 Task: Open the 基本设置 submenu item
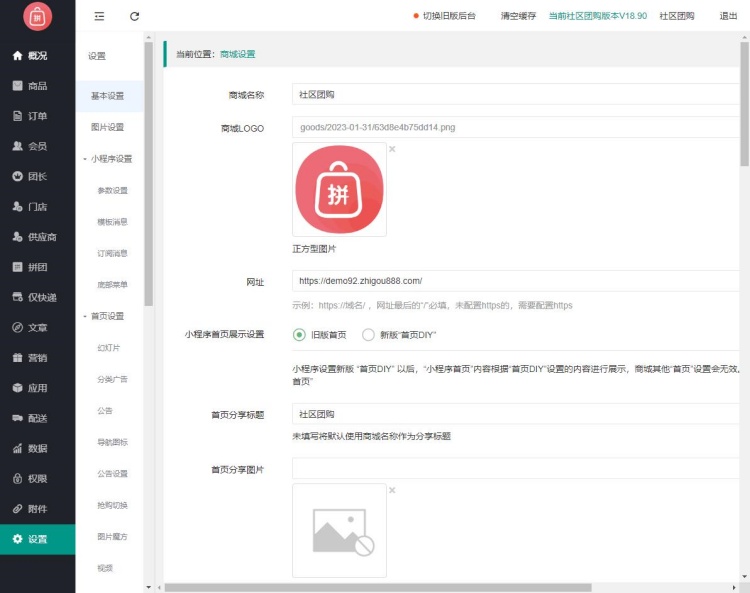click(108, 96)
